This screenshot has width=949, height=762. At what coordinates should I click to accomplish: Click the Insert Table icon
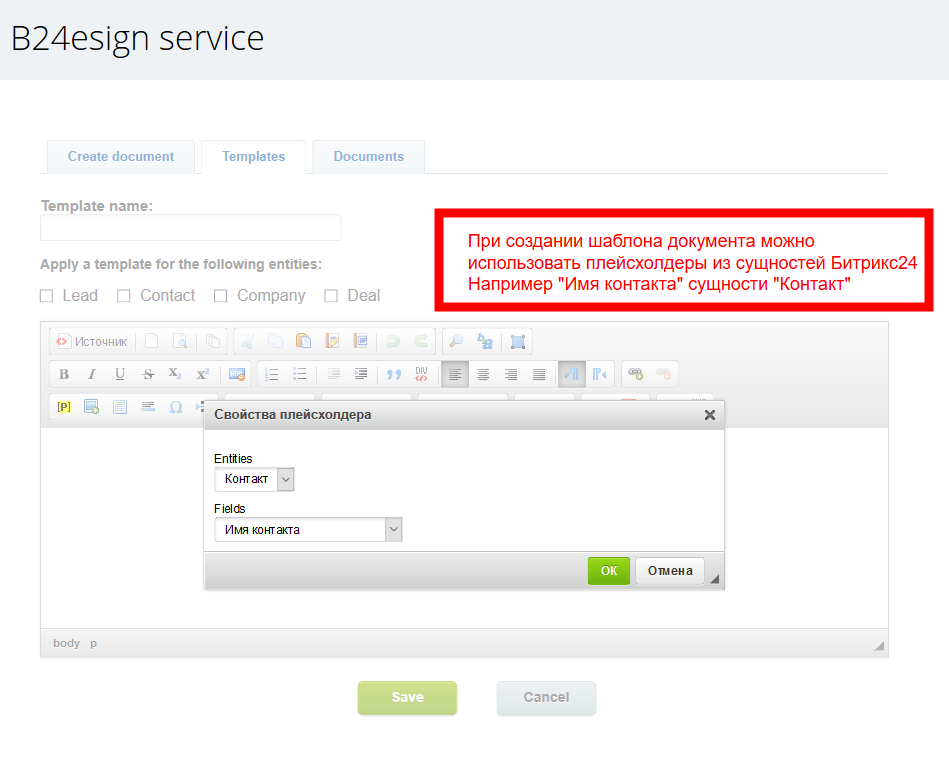pos(120,407)
